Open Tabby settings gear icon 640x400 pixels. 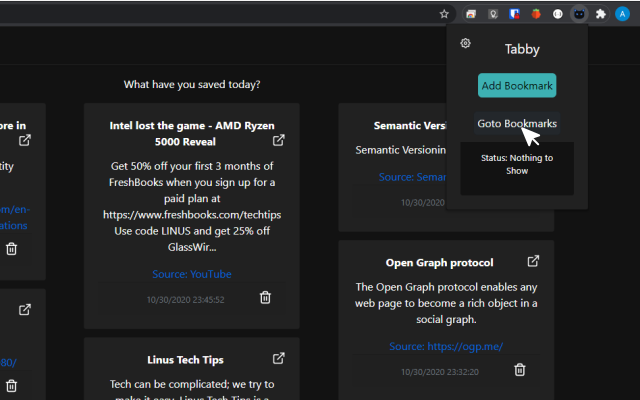[465, 43]
